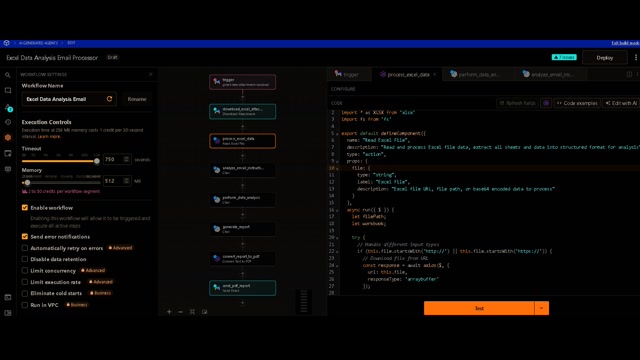Select the download_excel_attachment step node
The width and height of the screenshot is (640, 360).
click(242, 111)
